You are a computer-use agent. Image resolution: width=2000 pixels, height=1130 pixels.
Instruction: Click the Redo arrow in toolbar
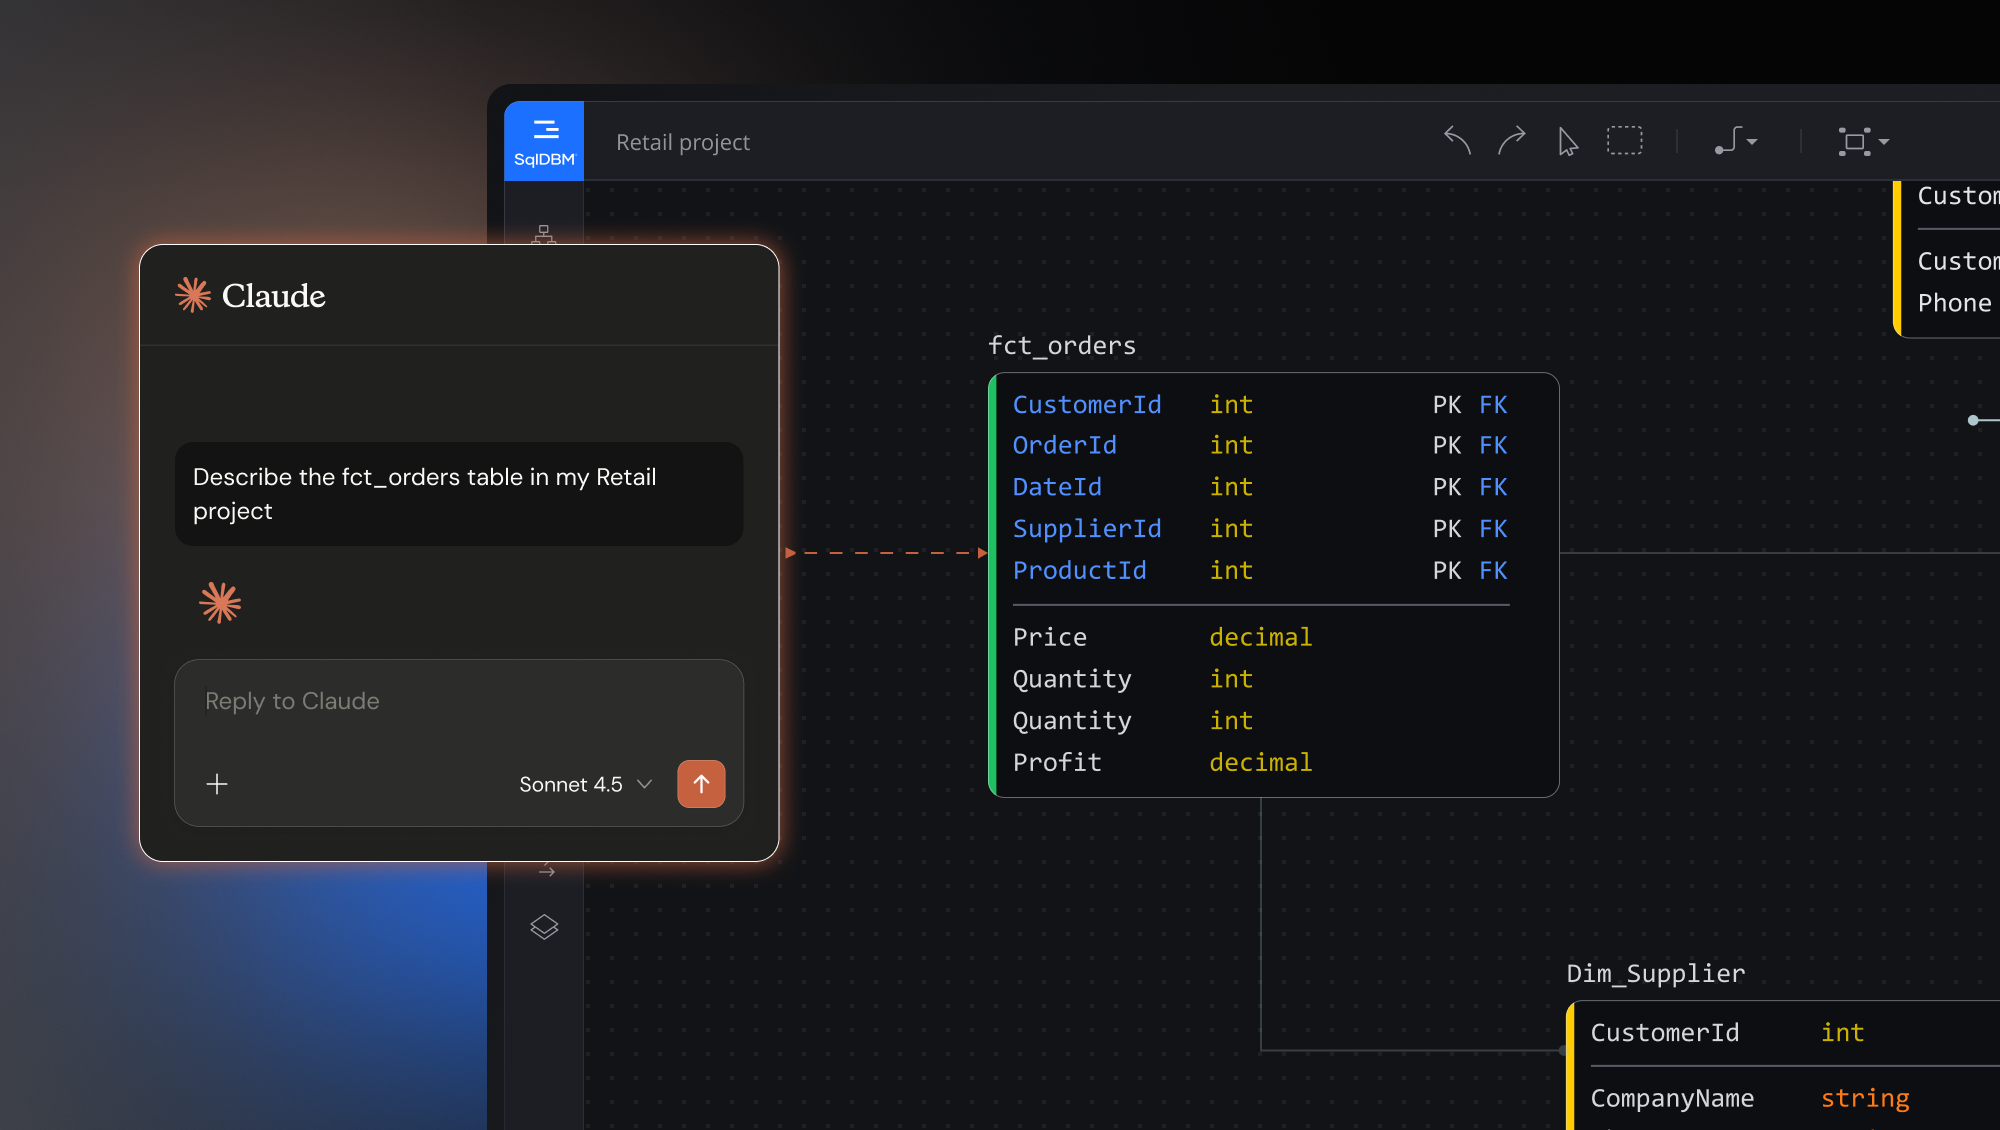pos(1511,141)
